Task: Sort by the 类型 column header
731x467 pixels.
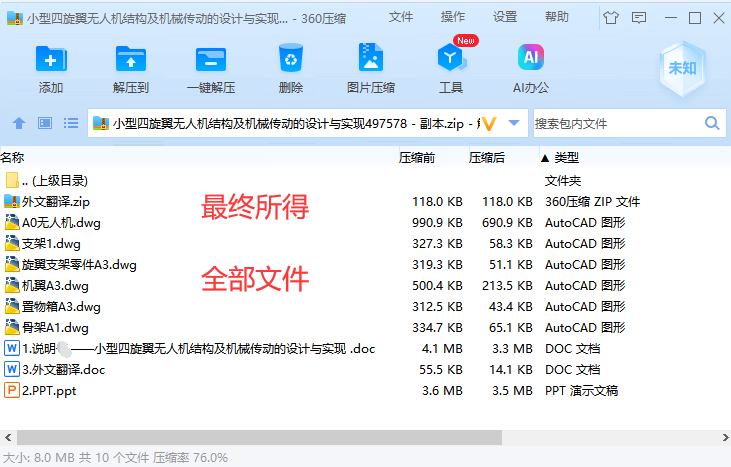Action: tap(566, 158)
